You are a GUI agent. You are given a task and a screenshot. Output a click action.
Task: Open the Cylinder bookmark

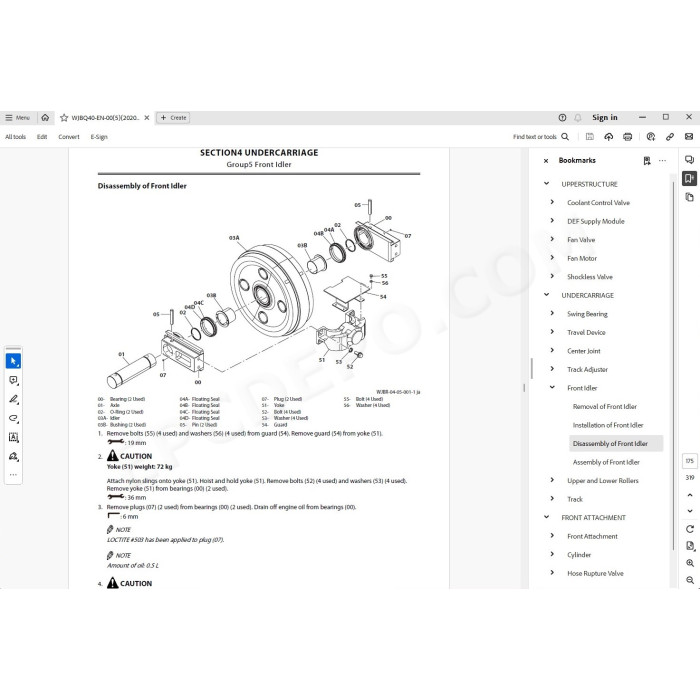[x=579, y=555]
